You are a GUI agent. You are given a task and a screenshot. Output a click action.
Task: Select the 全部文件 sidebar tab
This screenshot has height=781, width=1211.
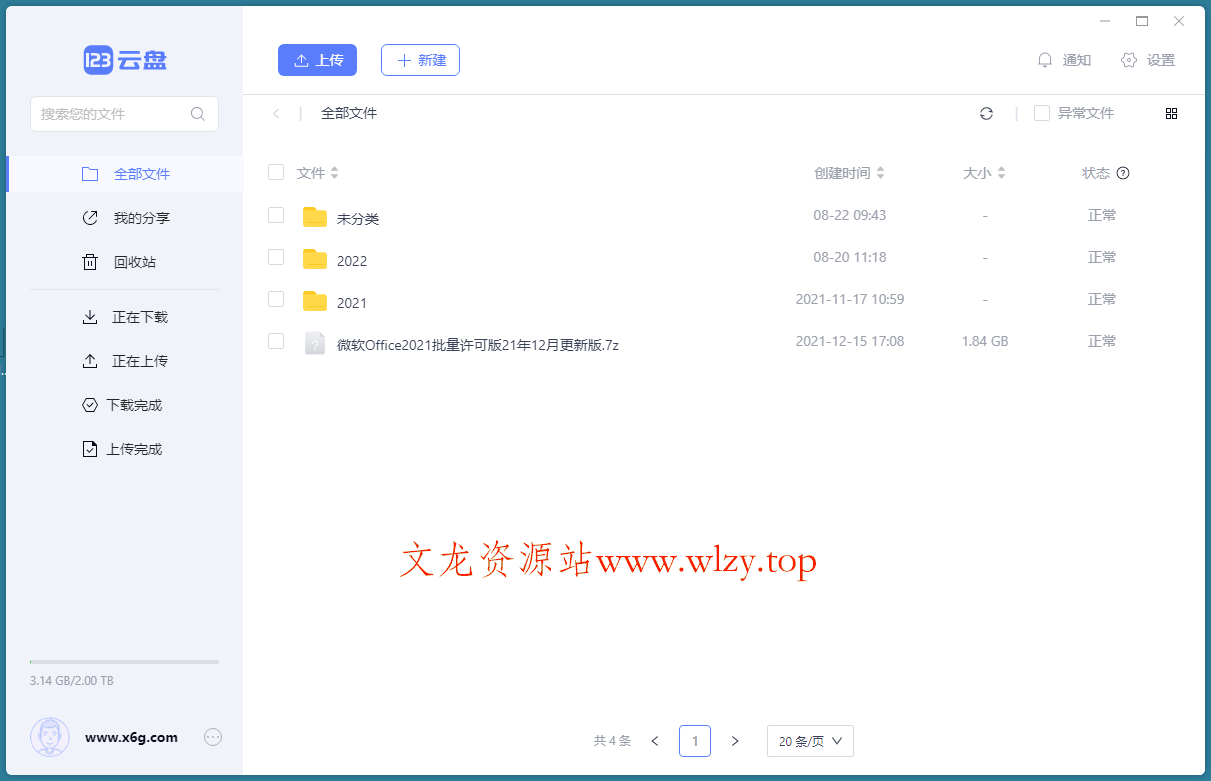coord(140,172)
